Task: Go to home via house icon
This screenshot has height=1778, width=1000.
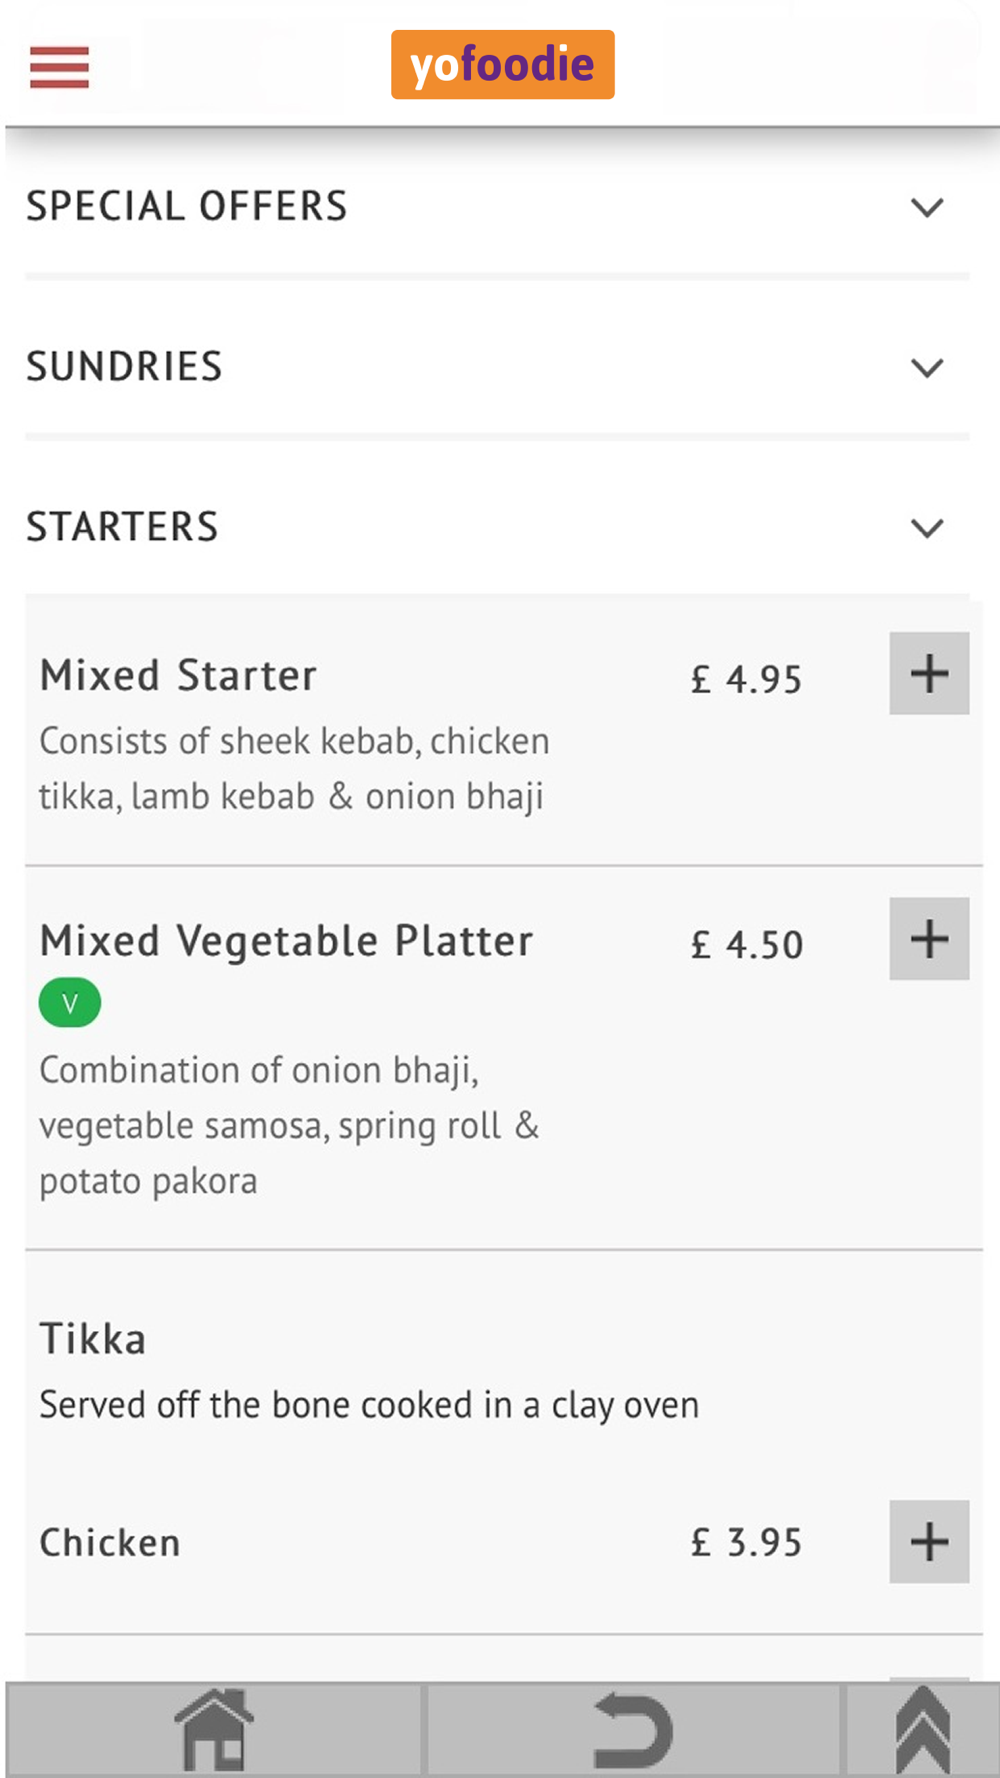Action: [214, 1729]
